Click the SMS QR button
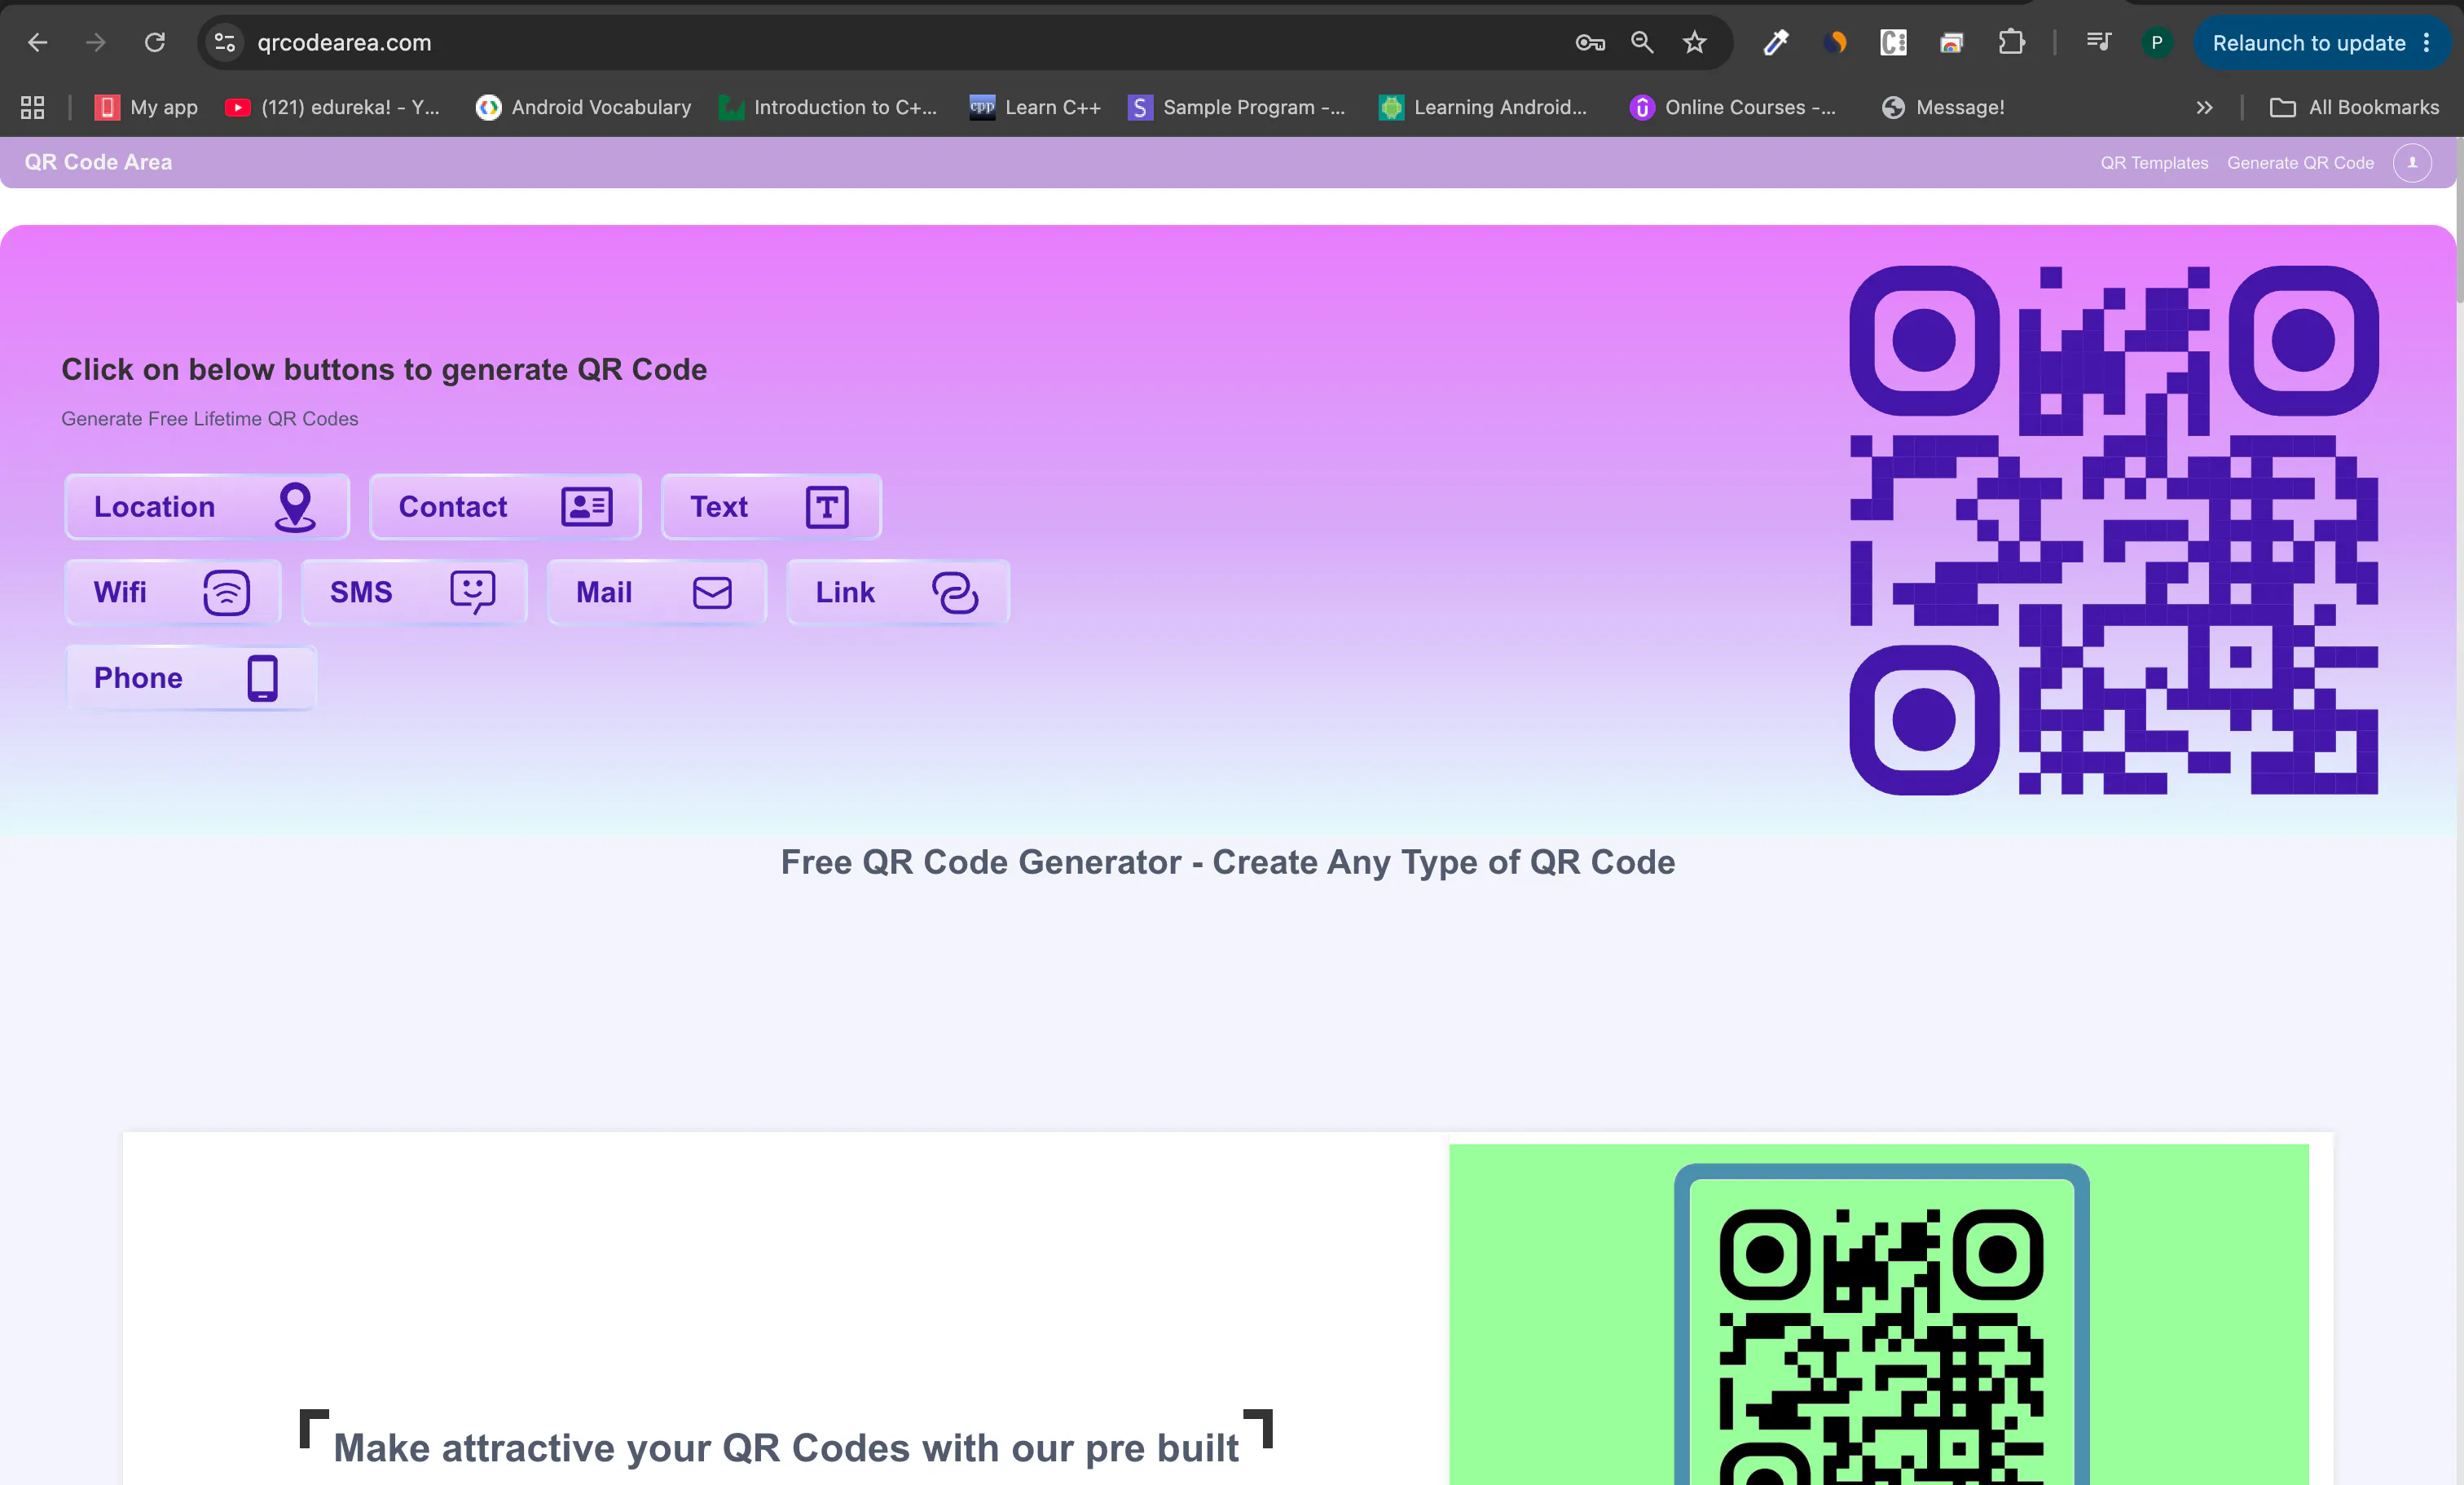The image size is (2464, 1485). point(414,592)
